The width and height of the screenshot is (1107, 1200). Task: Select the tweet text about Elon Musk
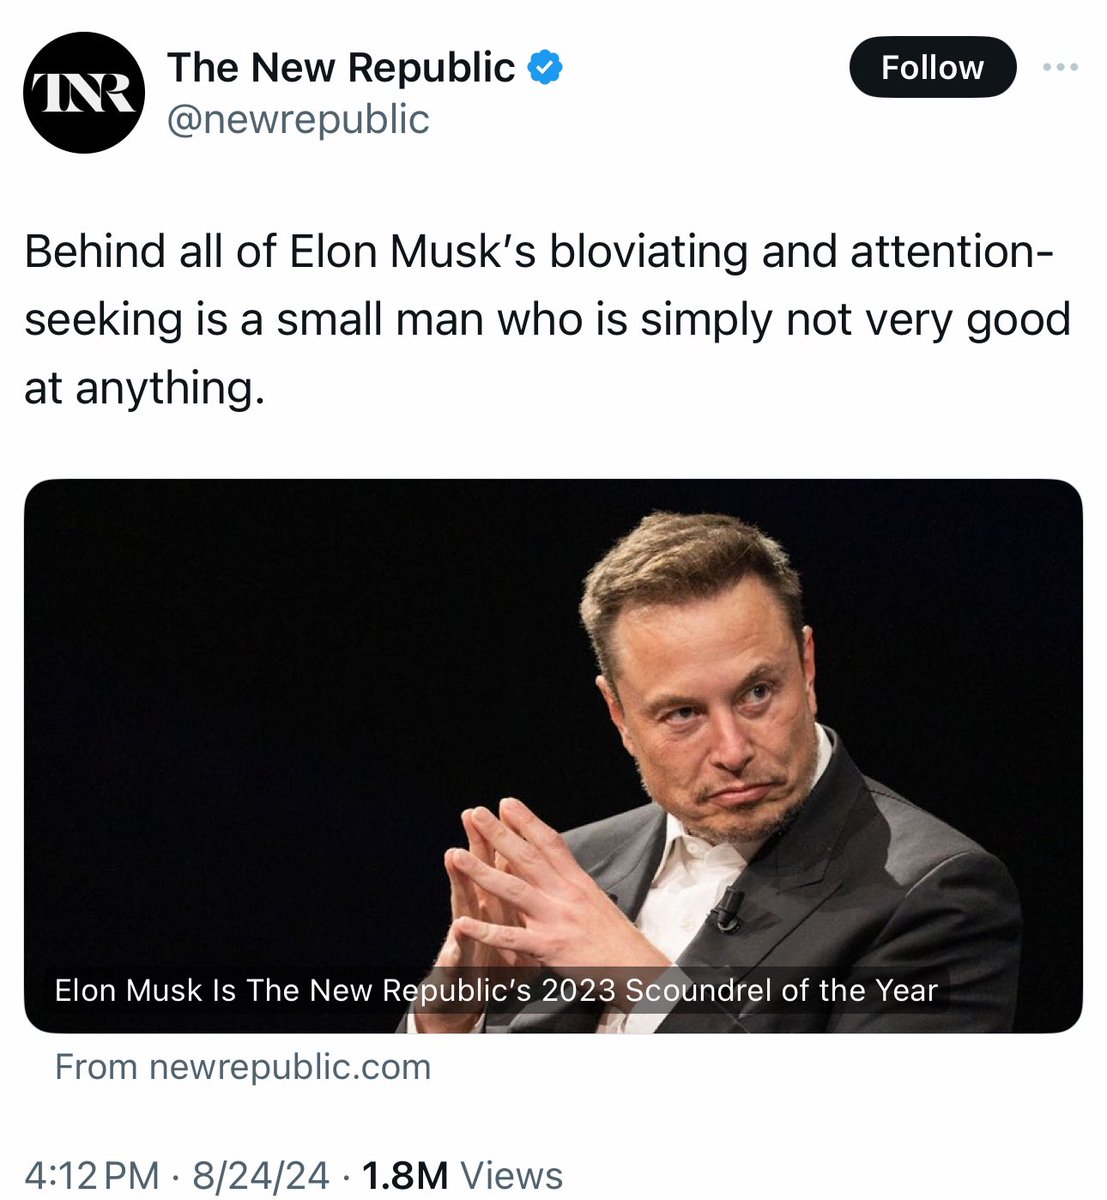547,320
